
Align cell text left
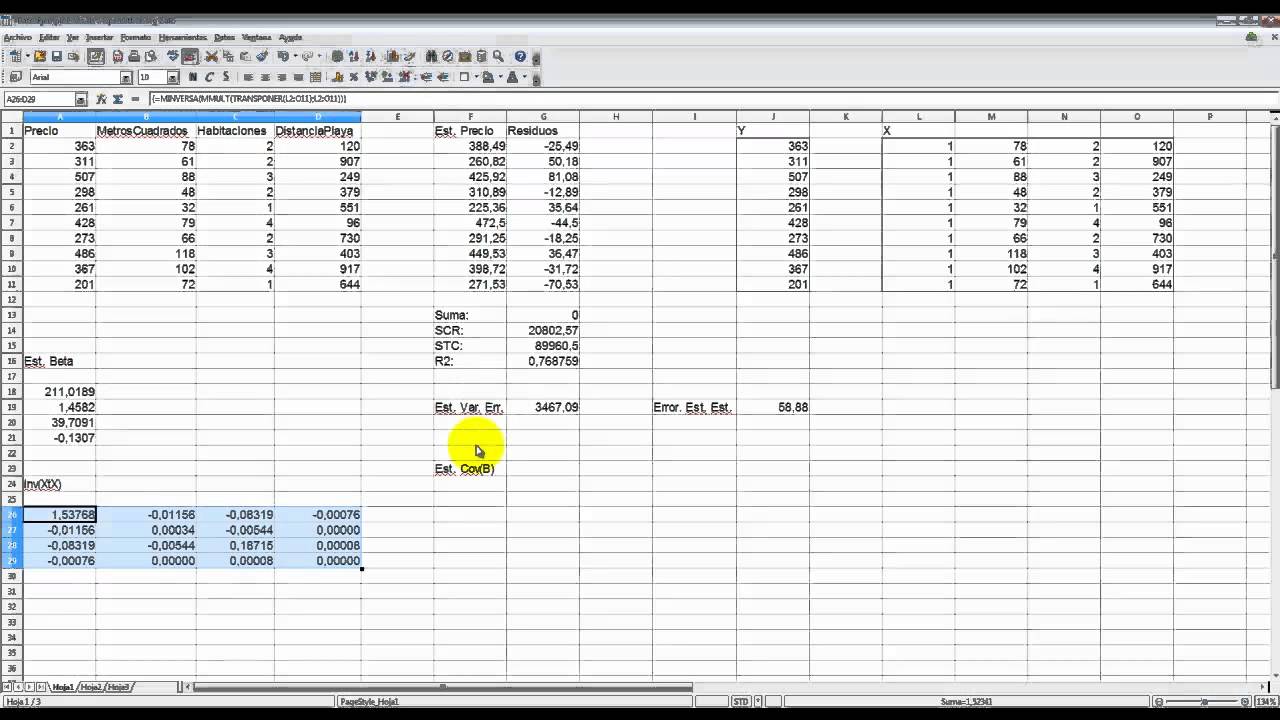(x=248, y=77)
